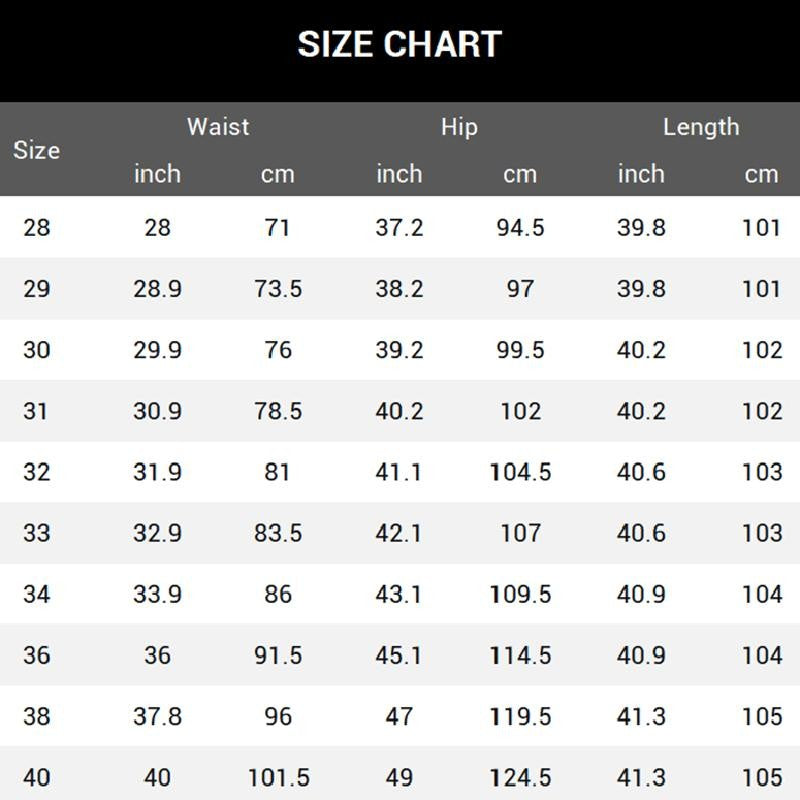
Task: Select size 36 row label
Action: point(36,655)
